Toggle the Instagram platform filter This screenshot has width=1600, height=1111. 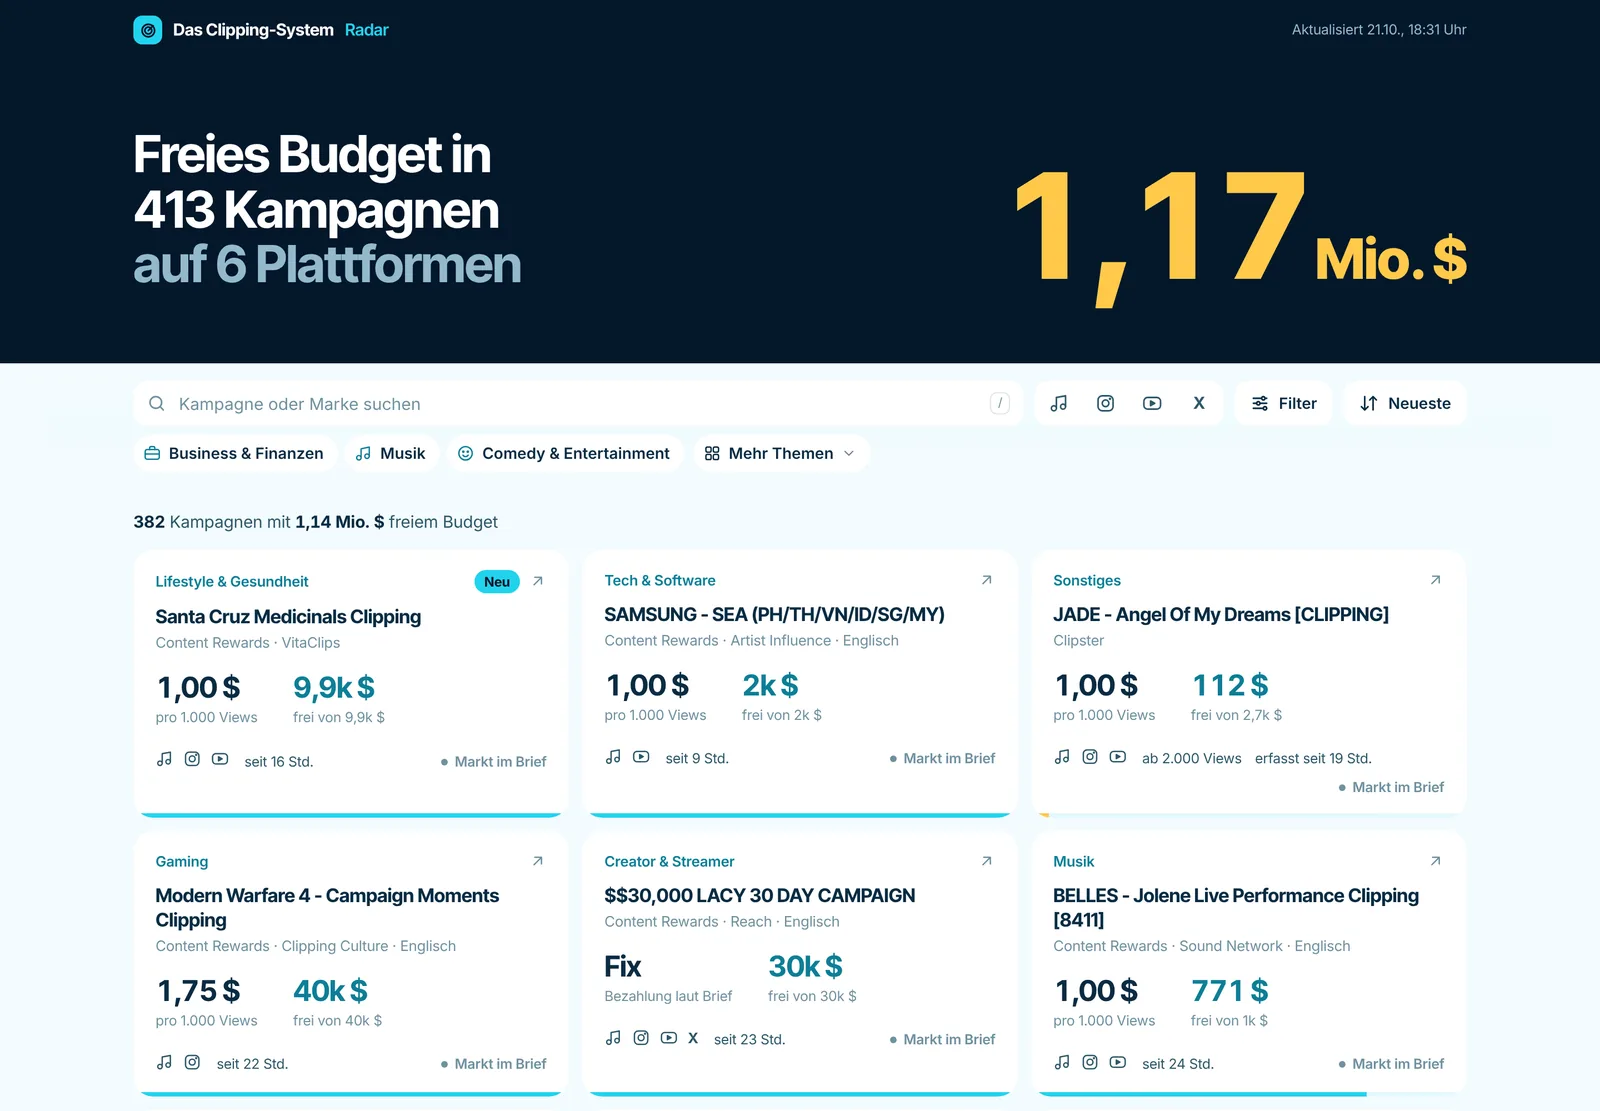1105,403
